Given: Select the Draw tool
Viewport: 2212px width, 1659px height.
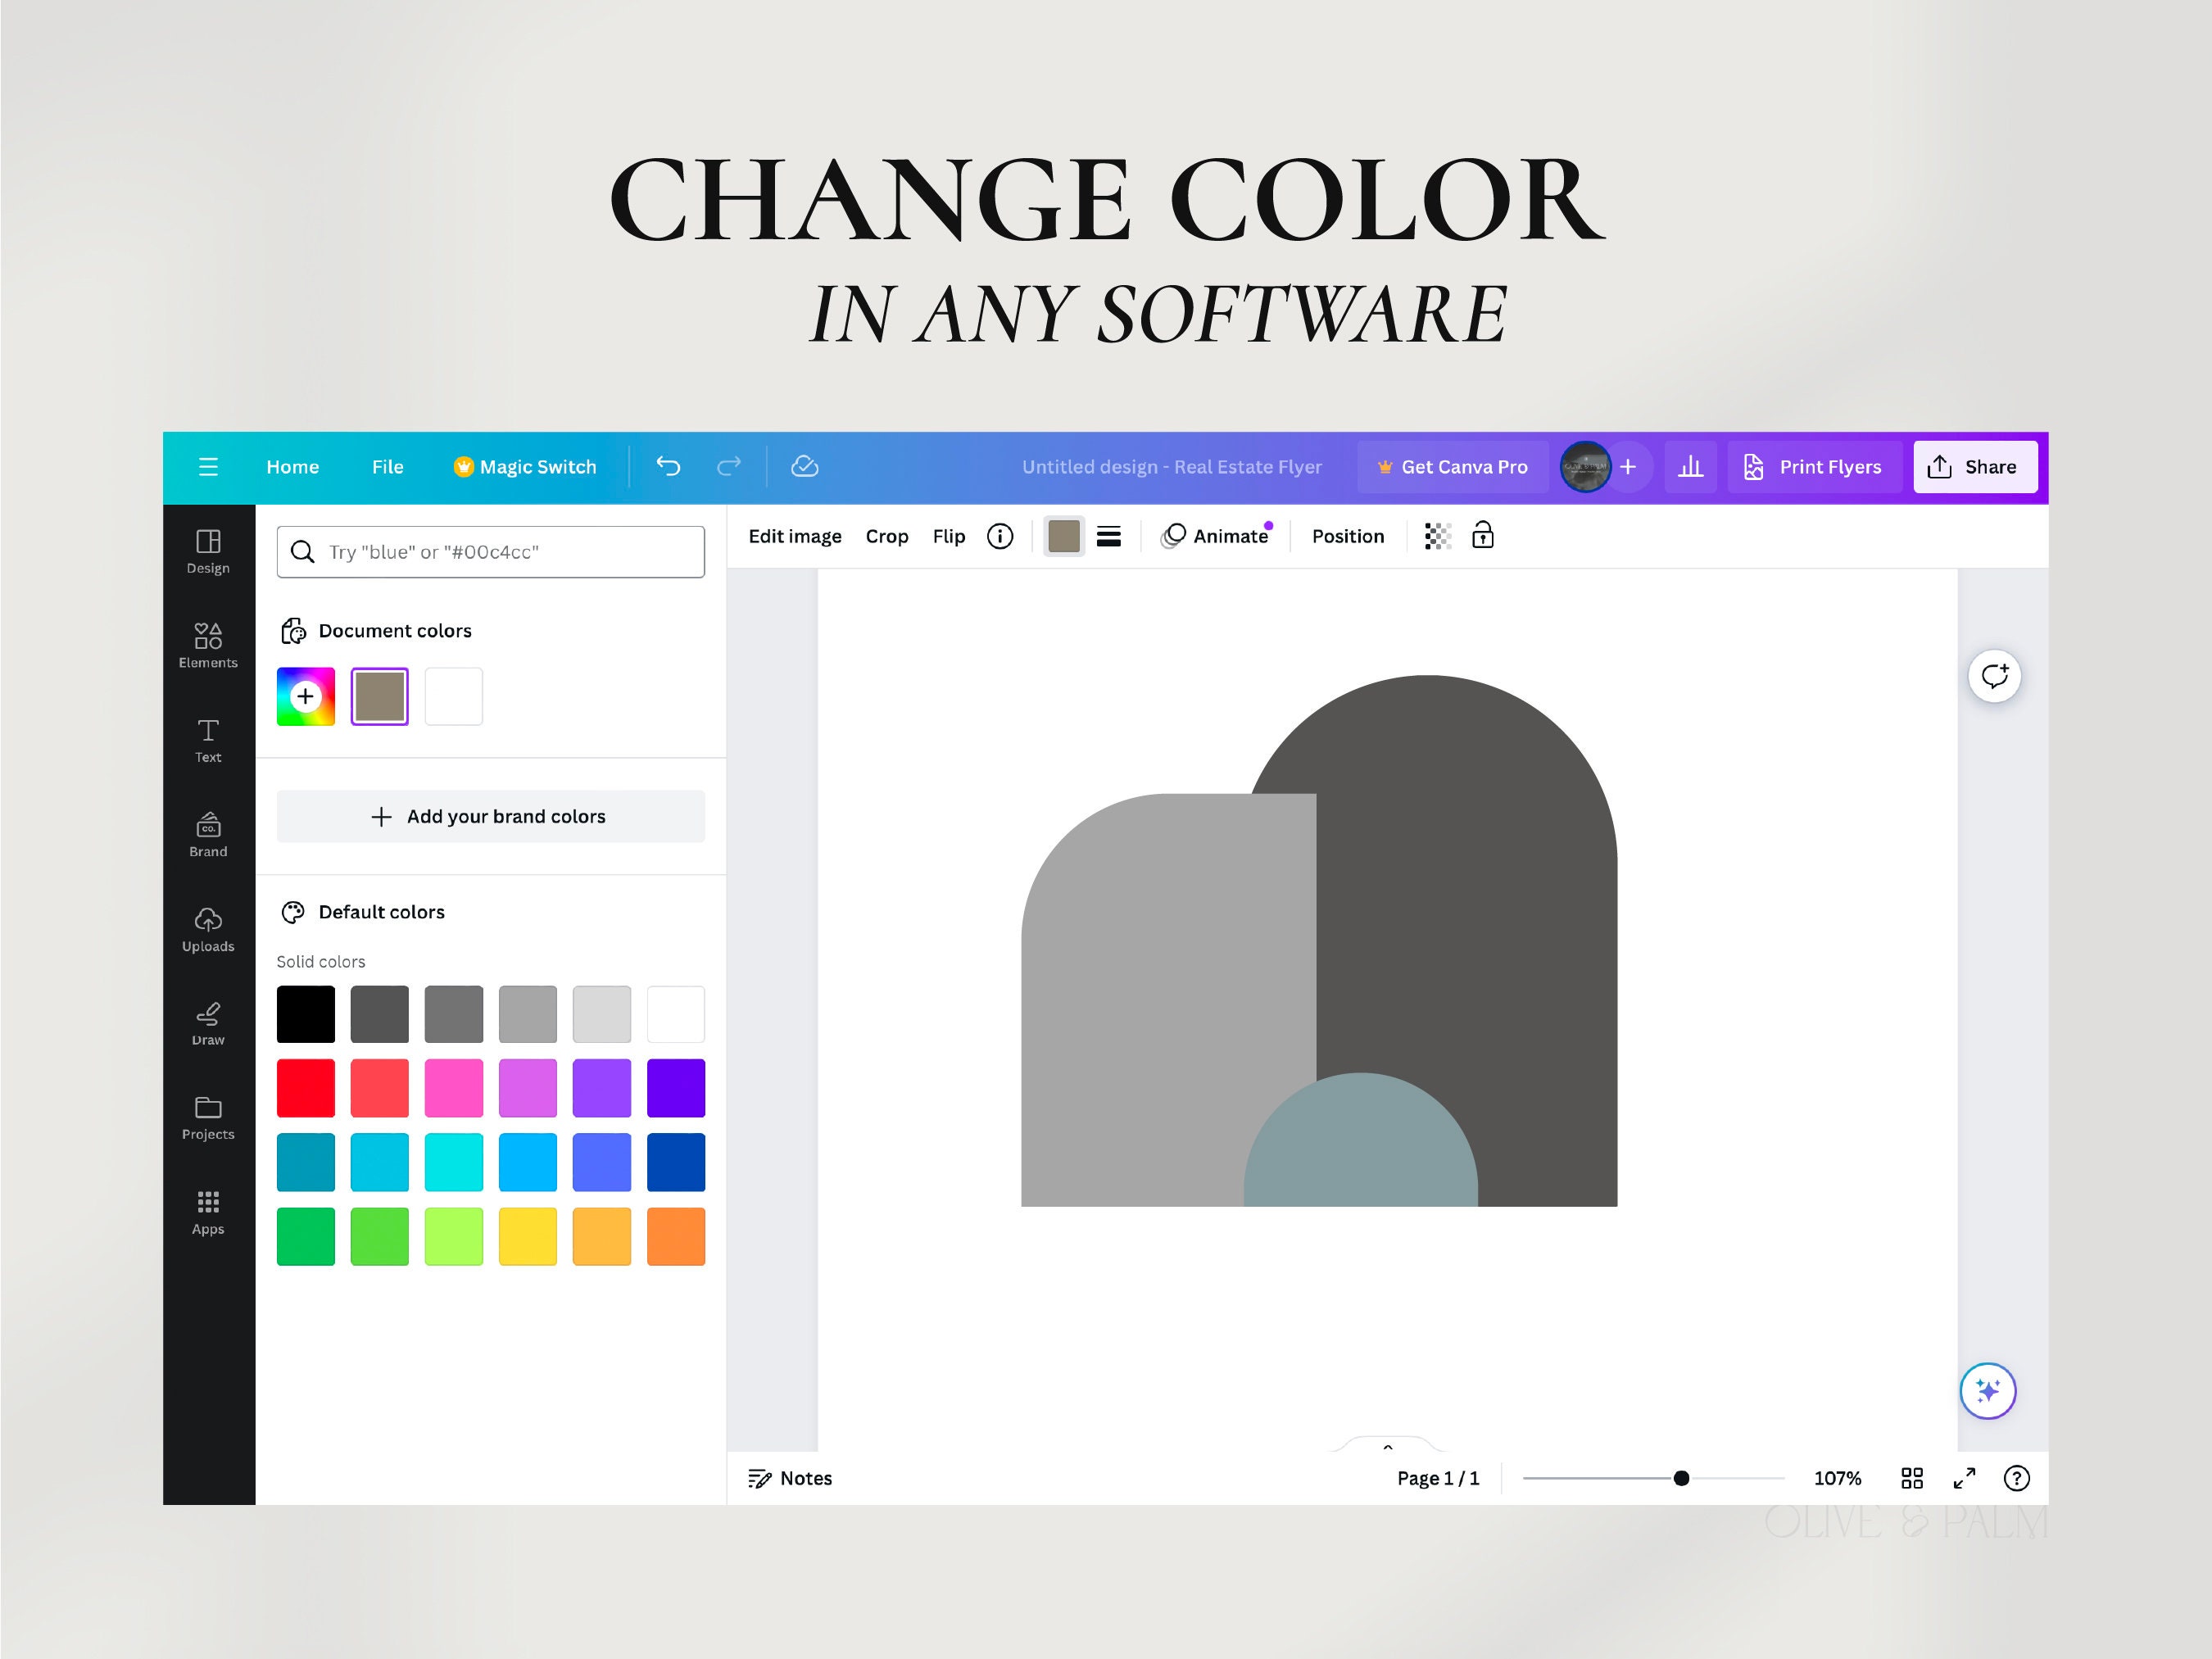Looking at the screenshot, I should [207, 1023].
